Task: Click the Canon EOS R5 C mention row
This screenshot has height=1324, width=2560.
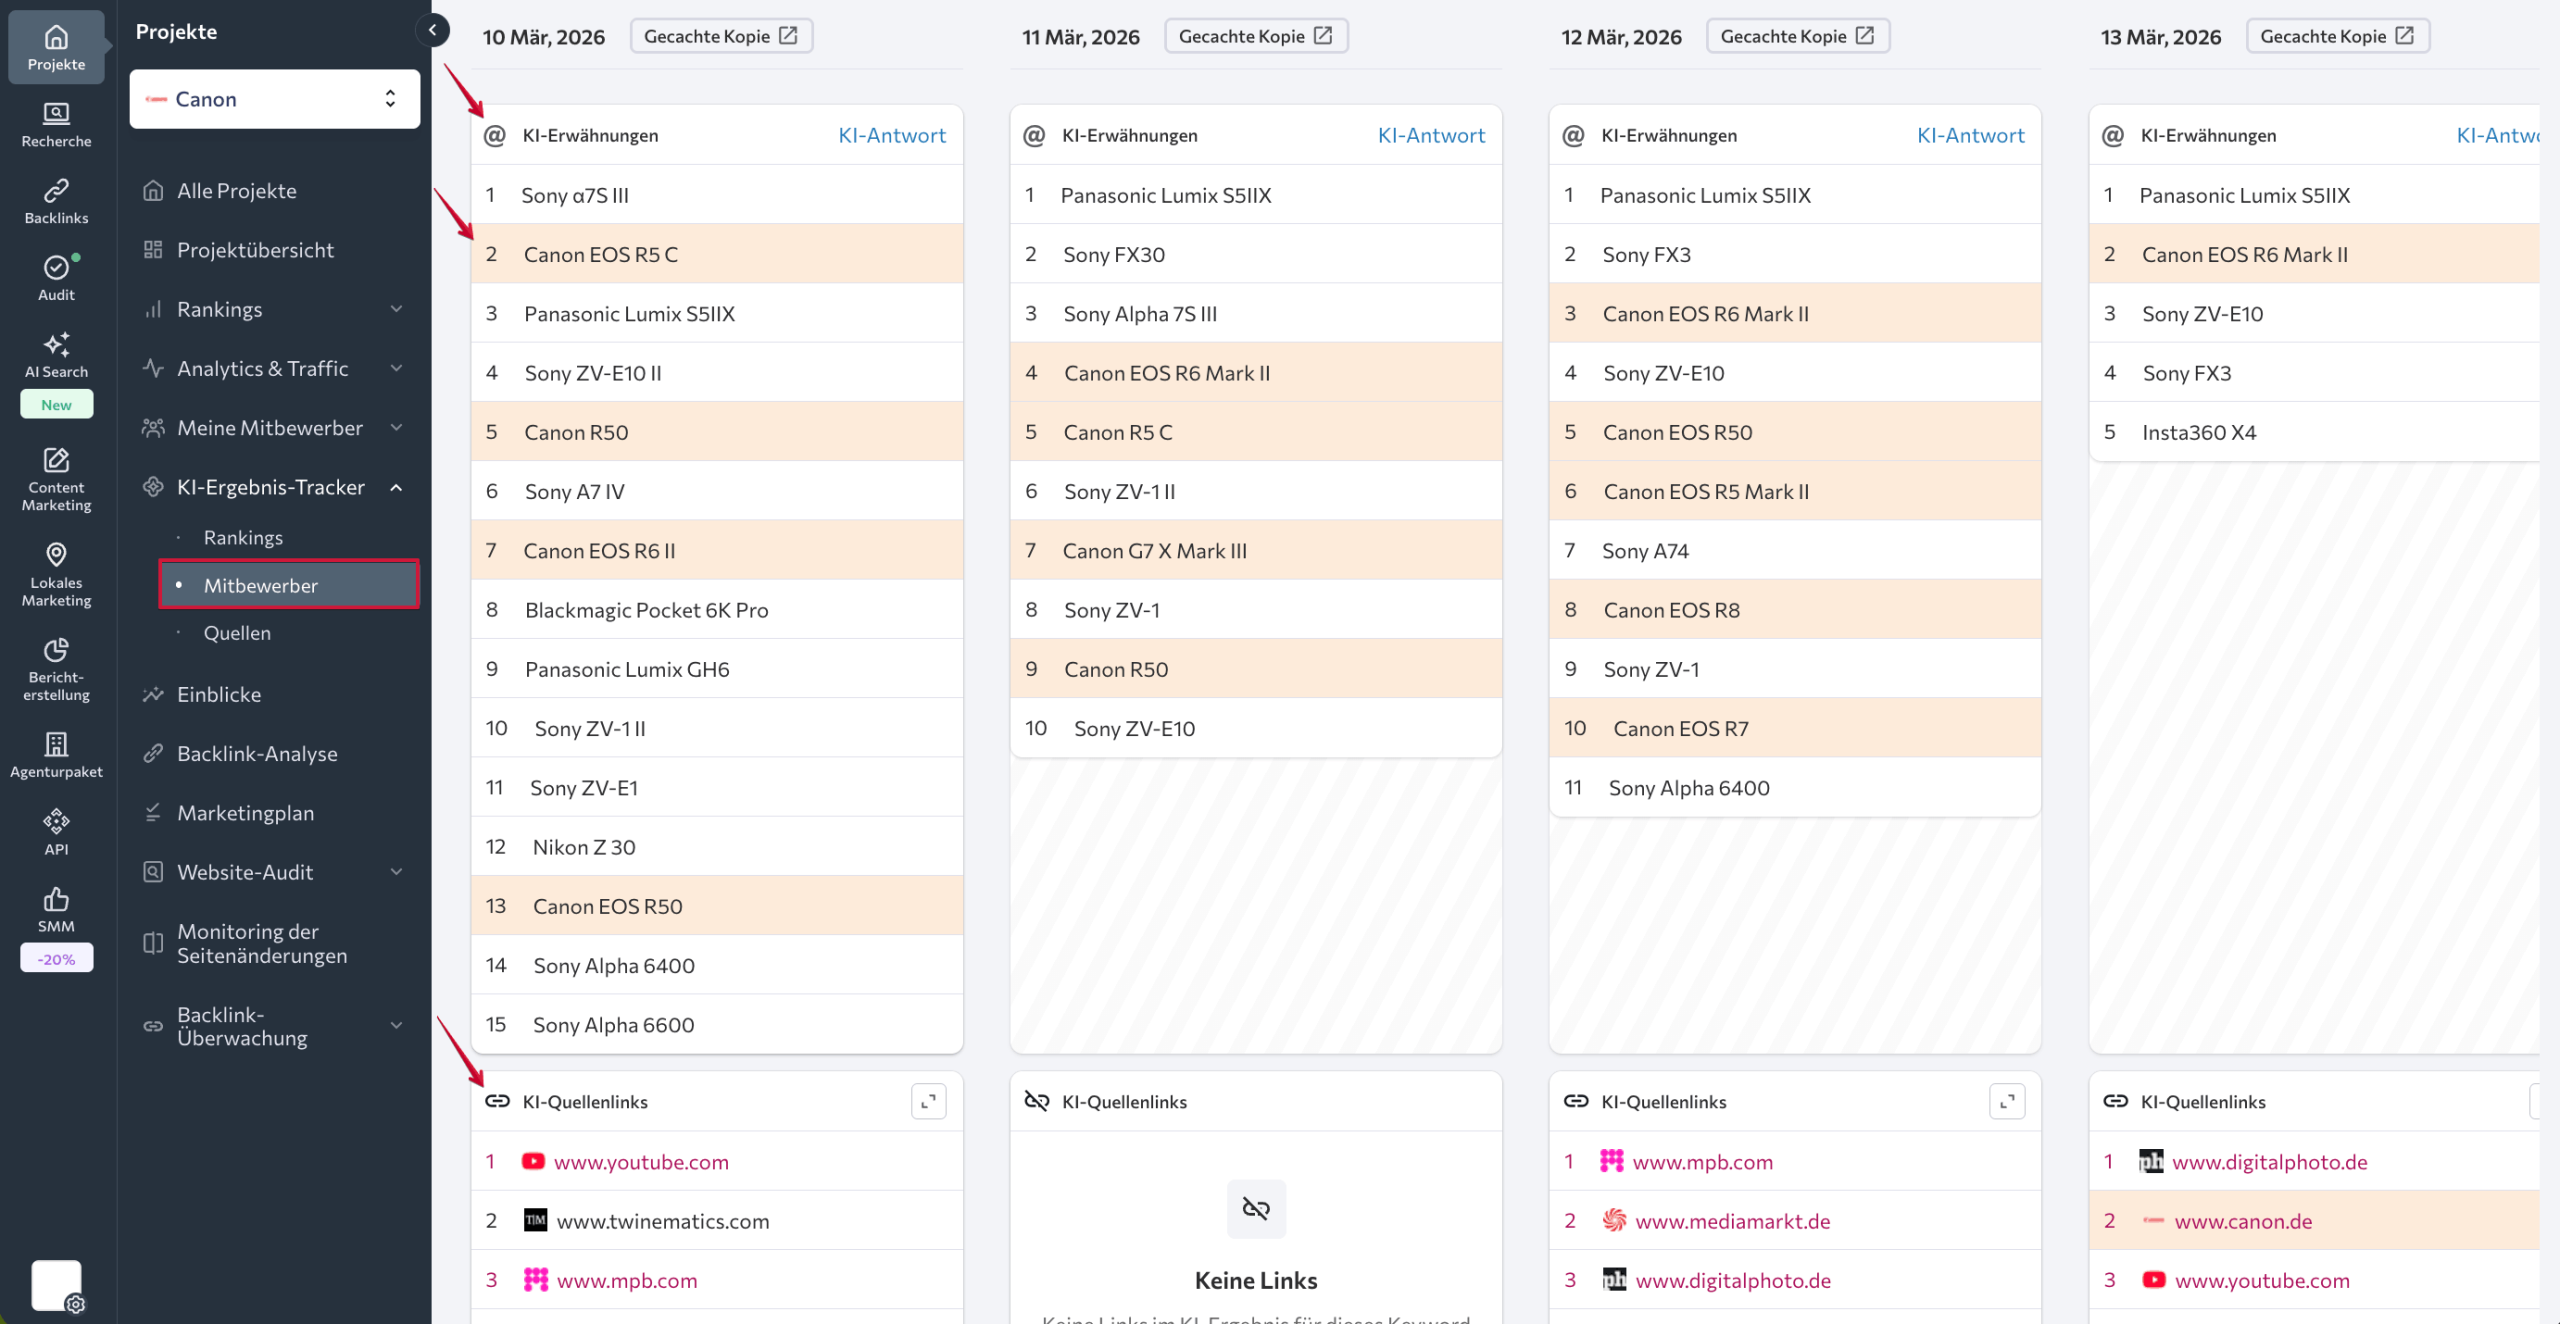Action: tap(716, 254)
